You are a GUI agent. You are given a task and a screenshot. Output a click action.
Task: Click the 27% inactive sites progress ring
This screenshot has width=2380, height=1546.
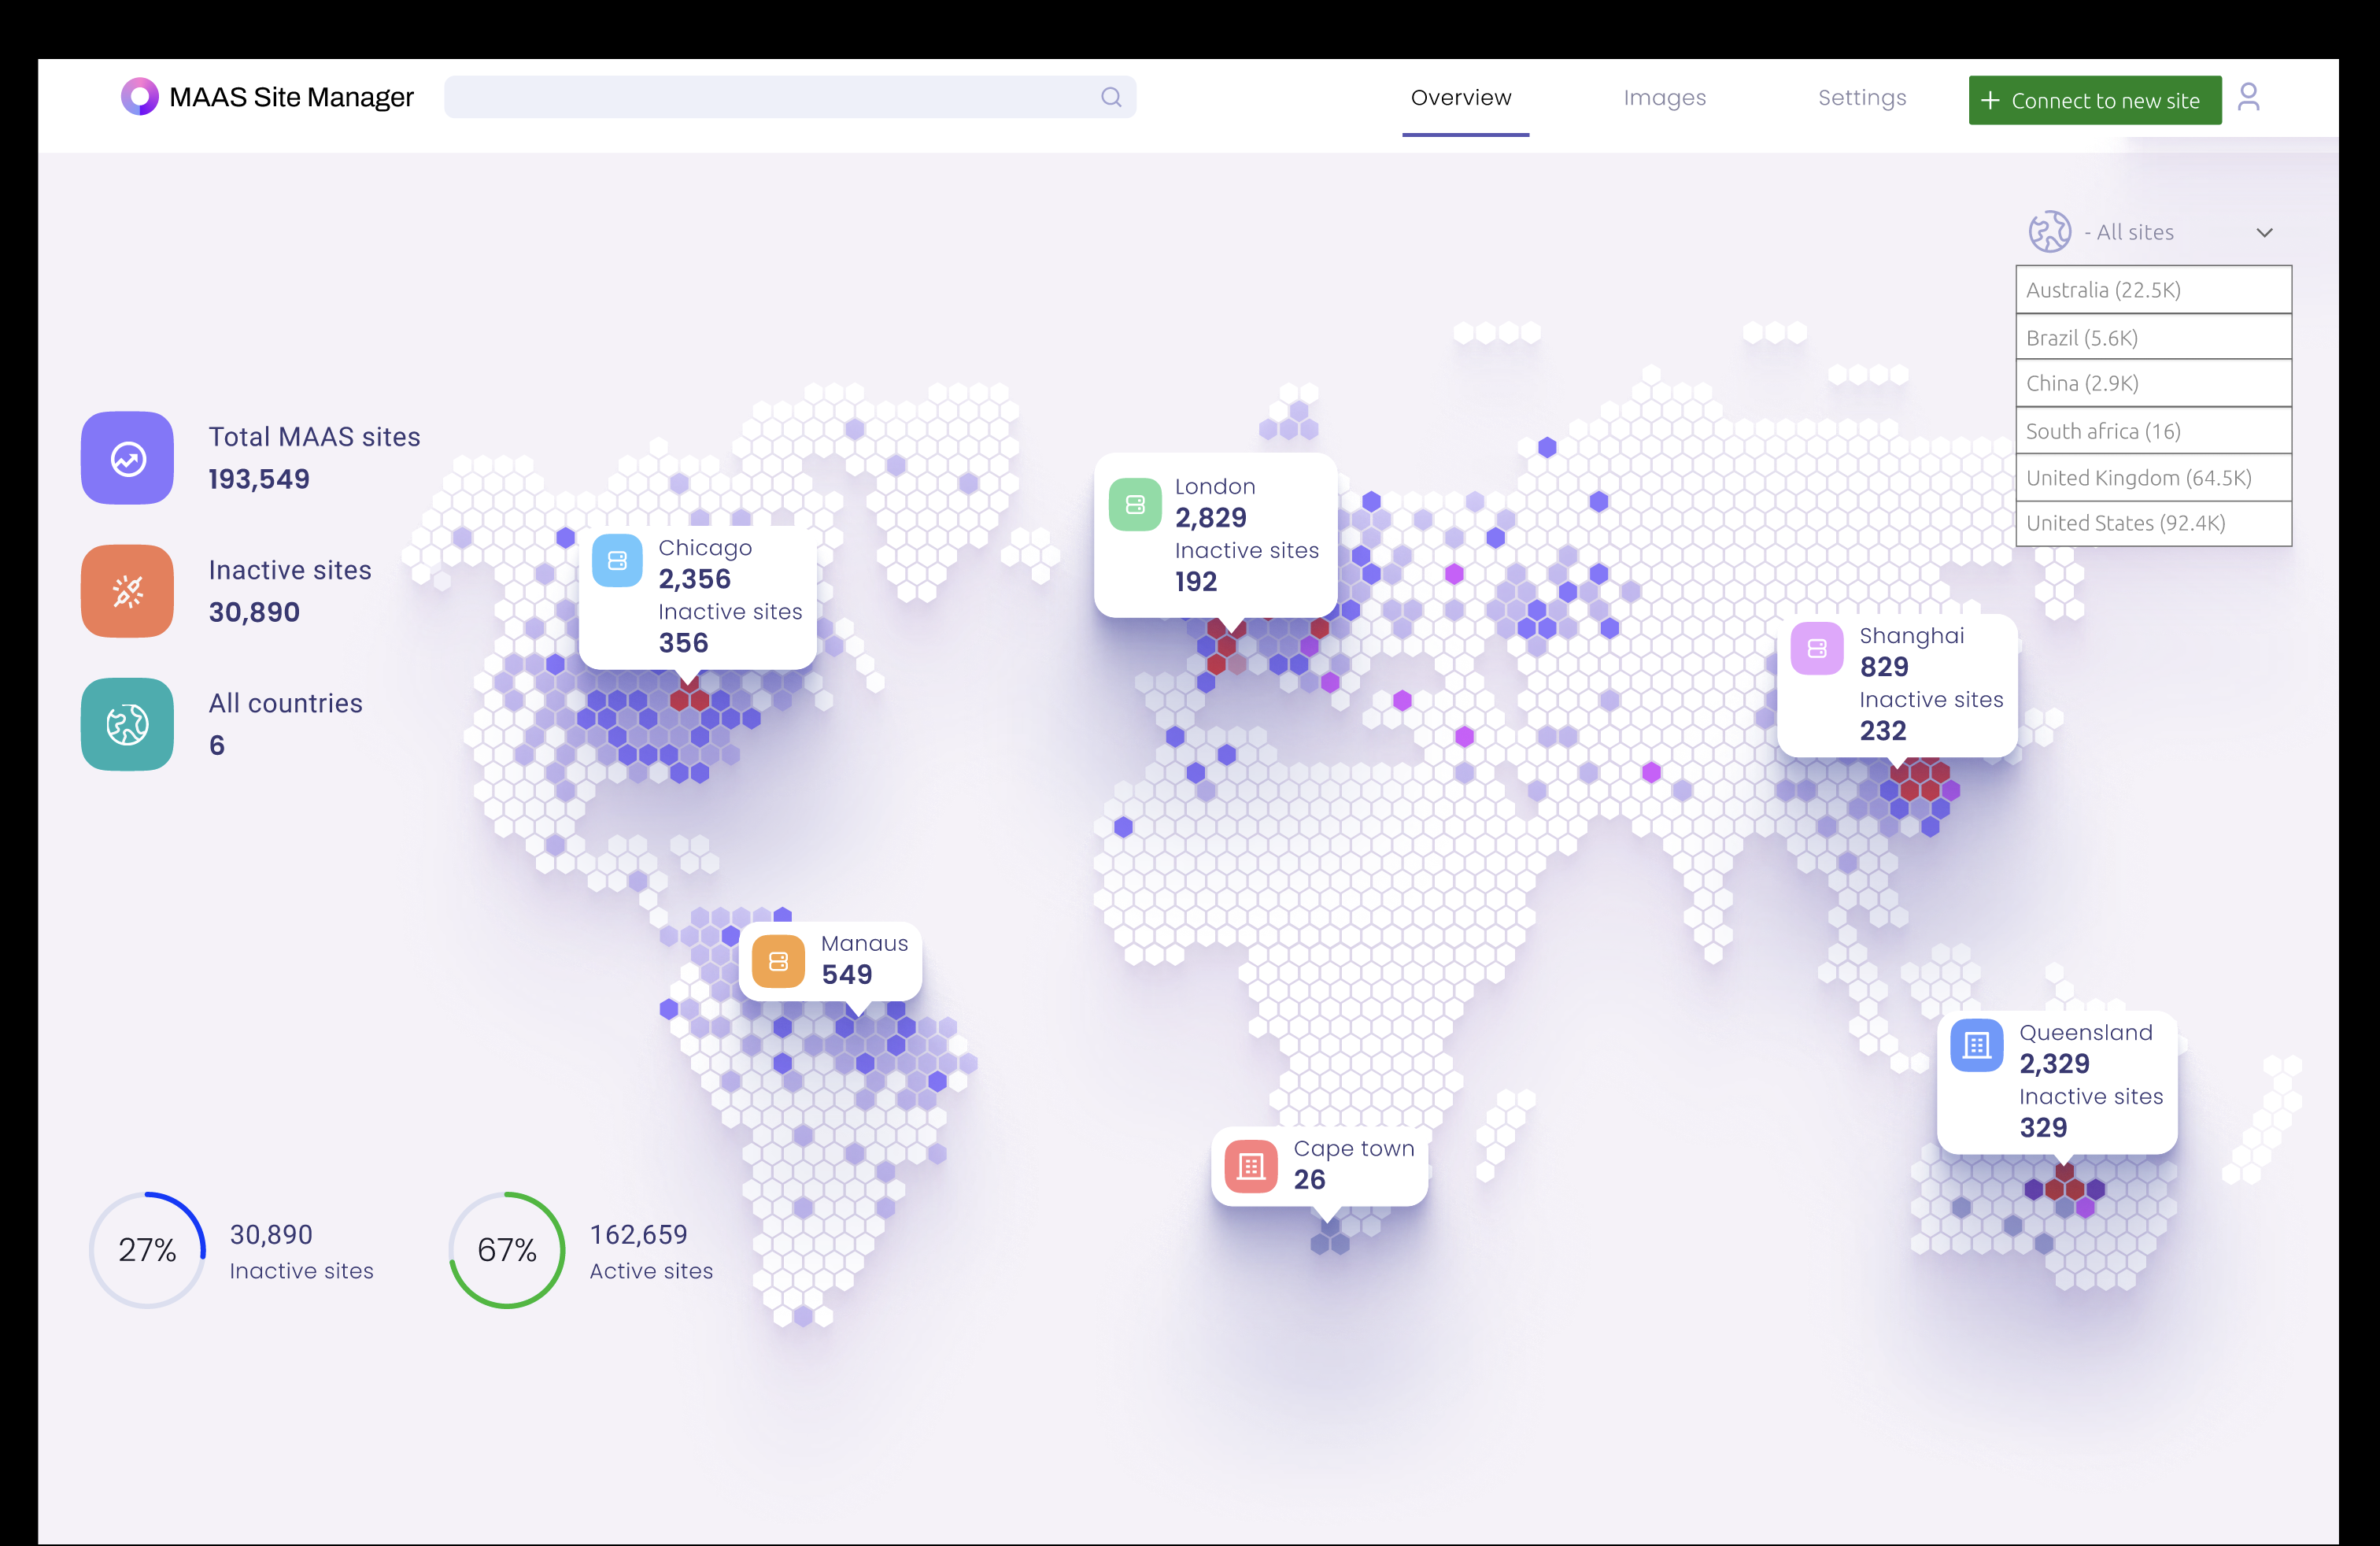pos(147,1250)
